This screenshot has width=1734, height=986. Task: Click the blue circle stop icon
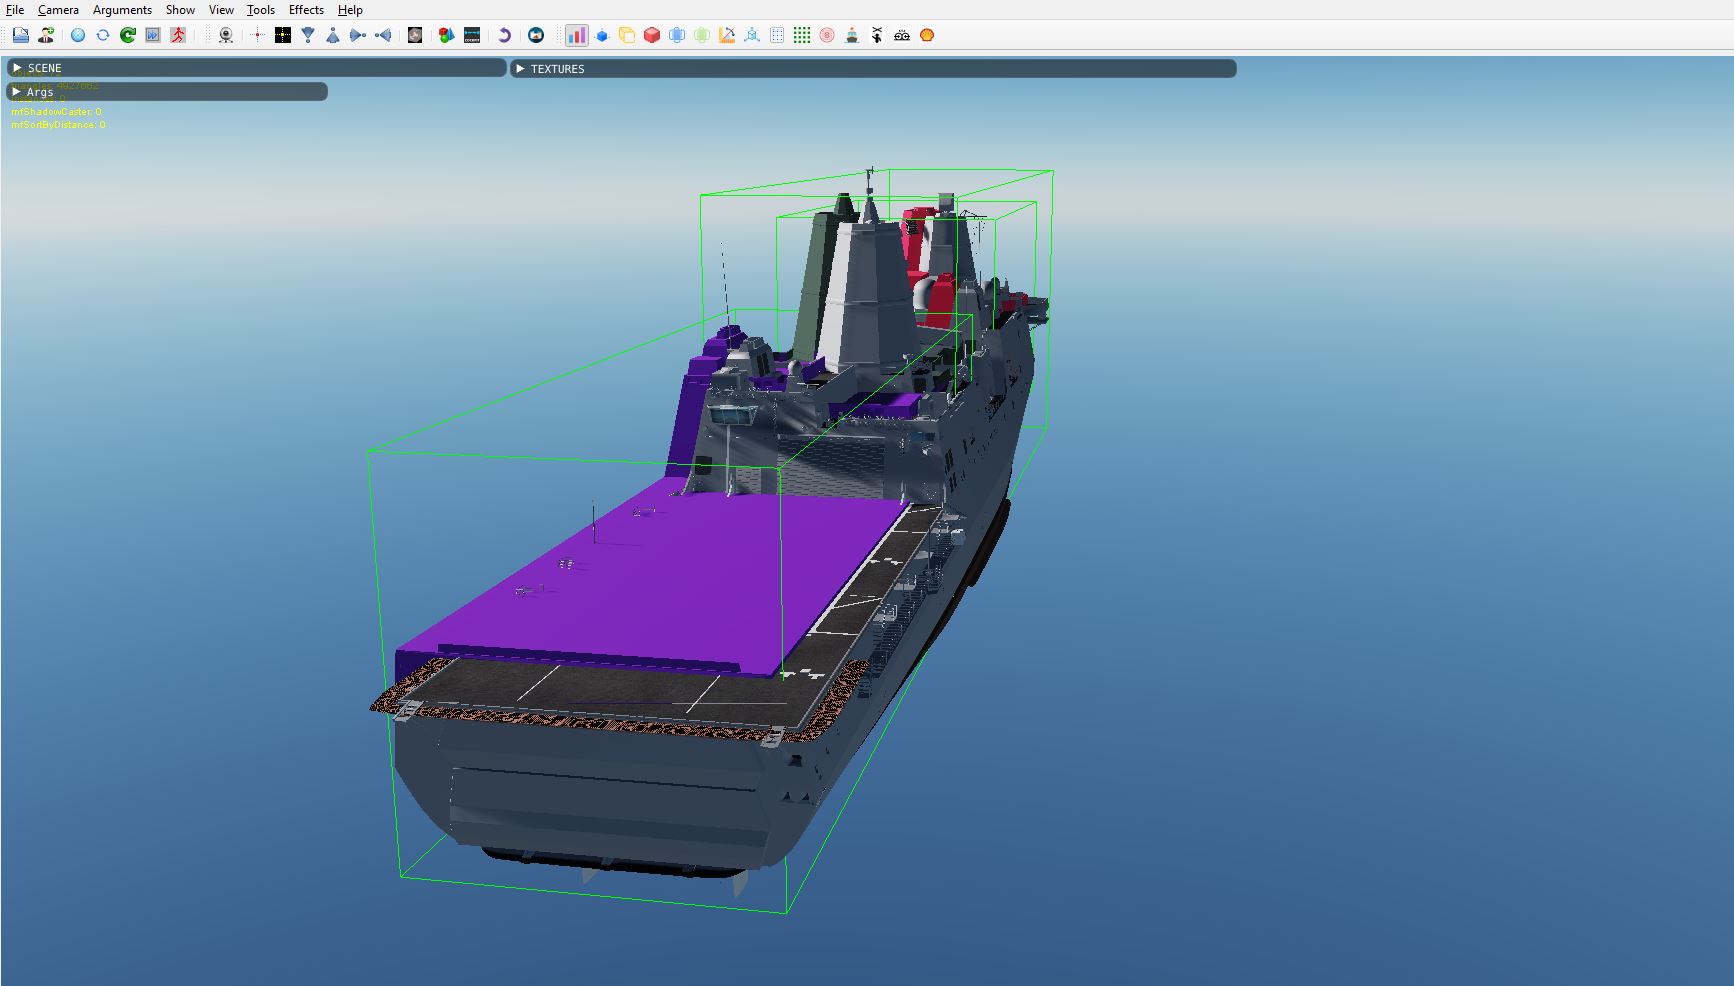78,35
